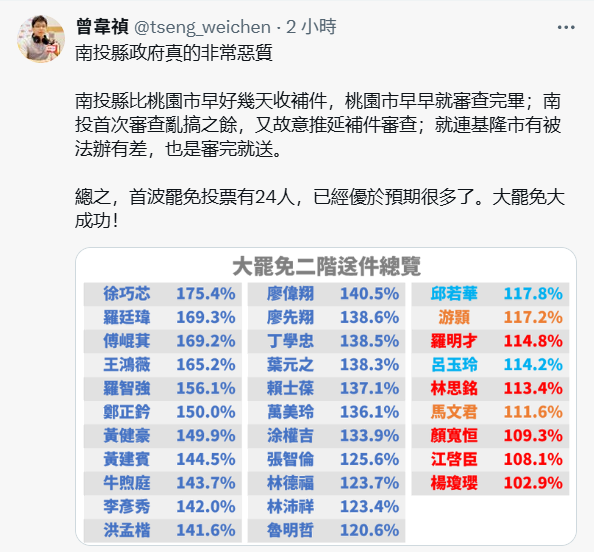Open the 2 小時 timestamp link

click(x=311, y=27)
